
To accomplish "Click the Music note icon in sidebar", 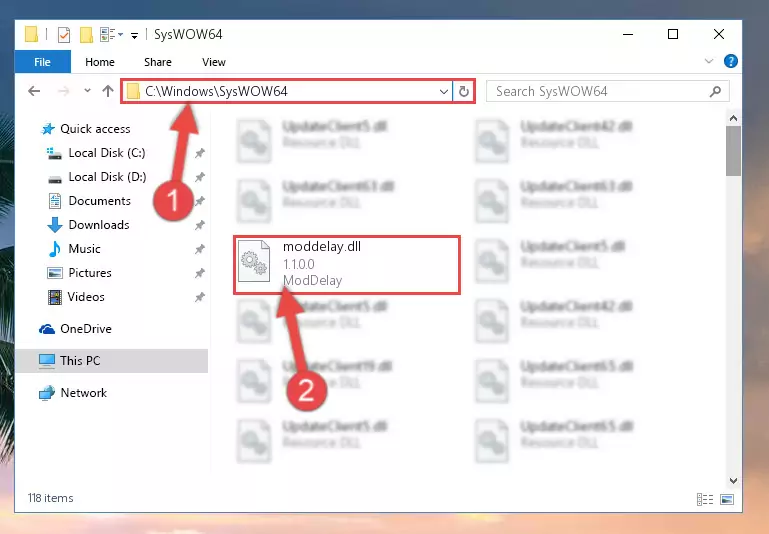I will pyautogui.click(x=54, y=249).
